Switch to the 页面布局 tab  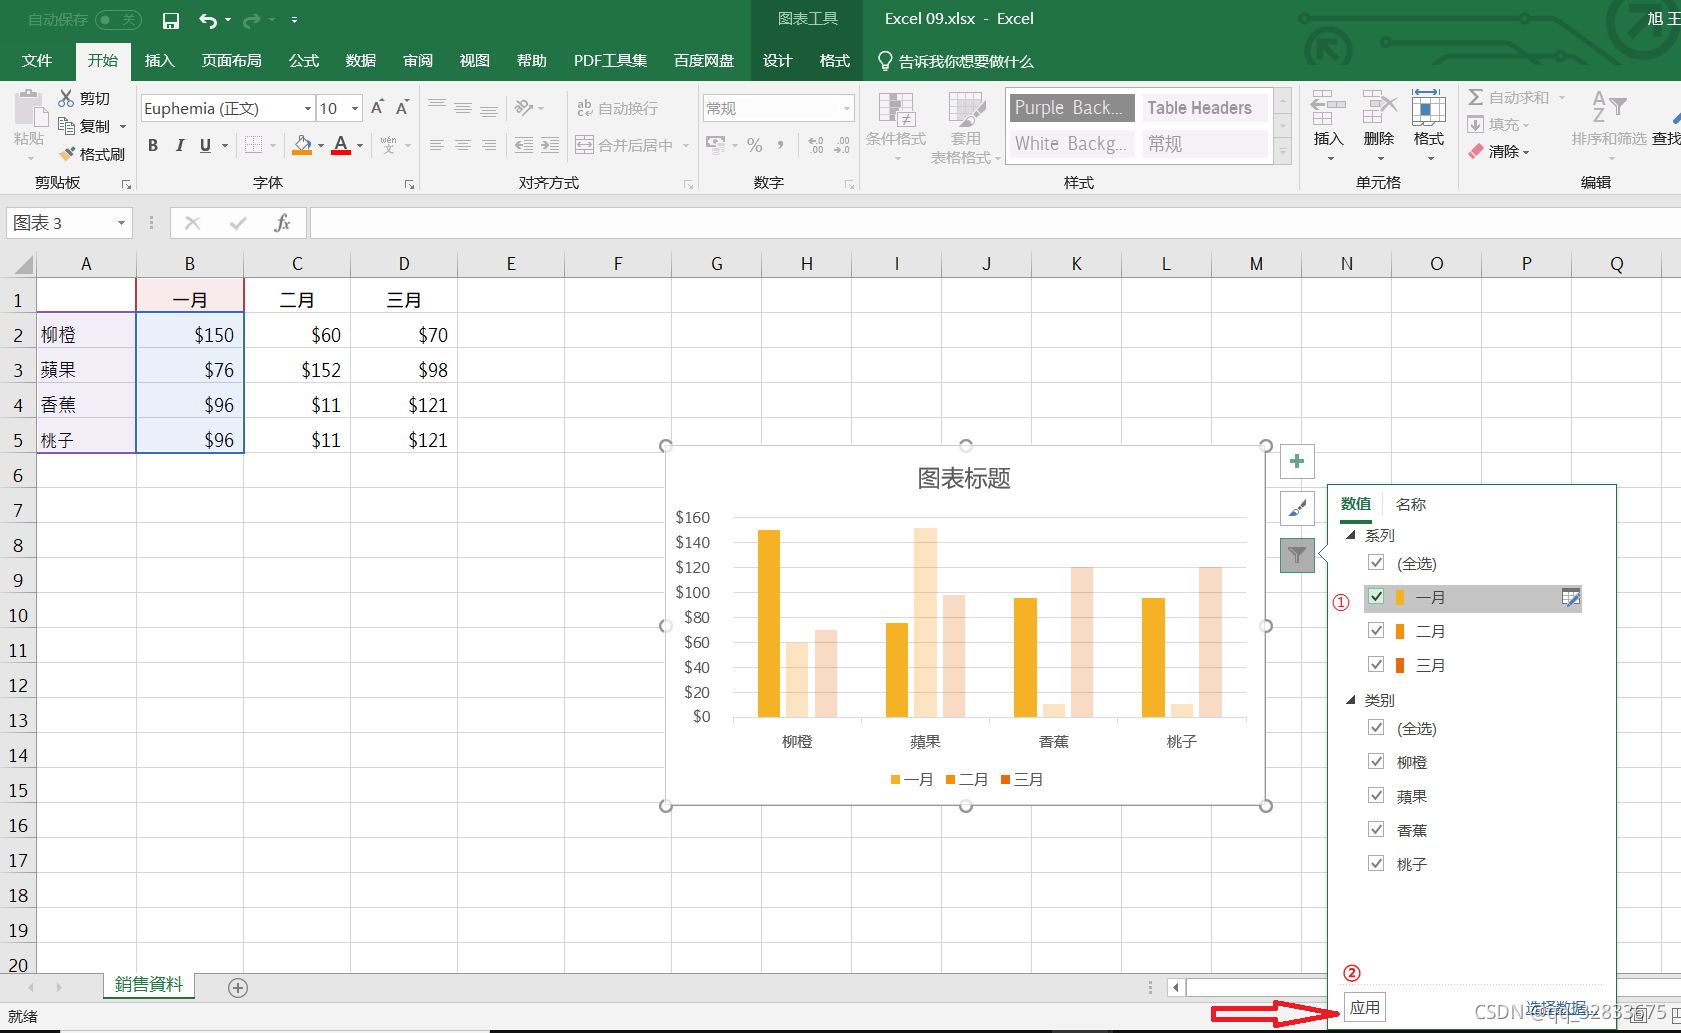(x=232, y=61)
